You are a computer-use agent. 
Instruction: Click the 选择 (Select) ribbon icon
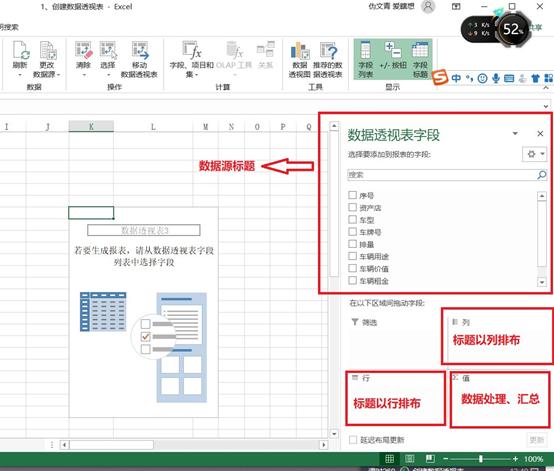[x=108, y=50]
